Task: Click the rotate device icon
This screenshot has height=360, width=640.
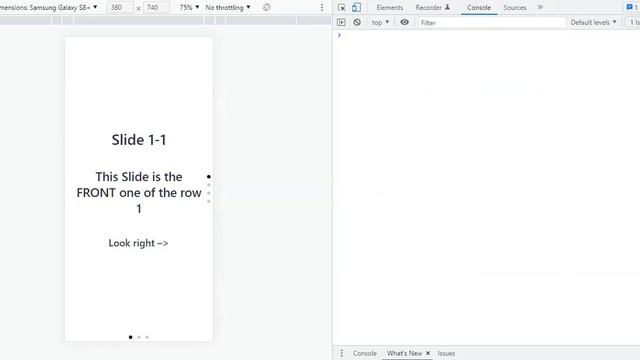Action: [x=267, y=7]
